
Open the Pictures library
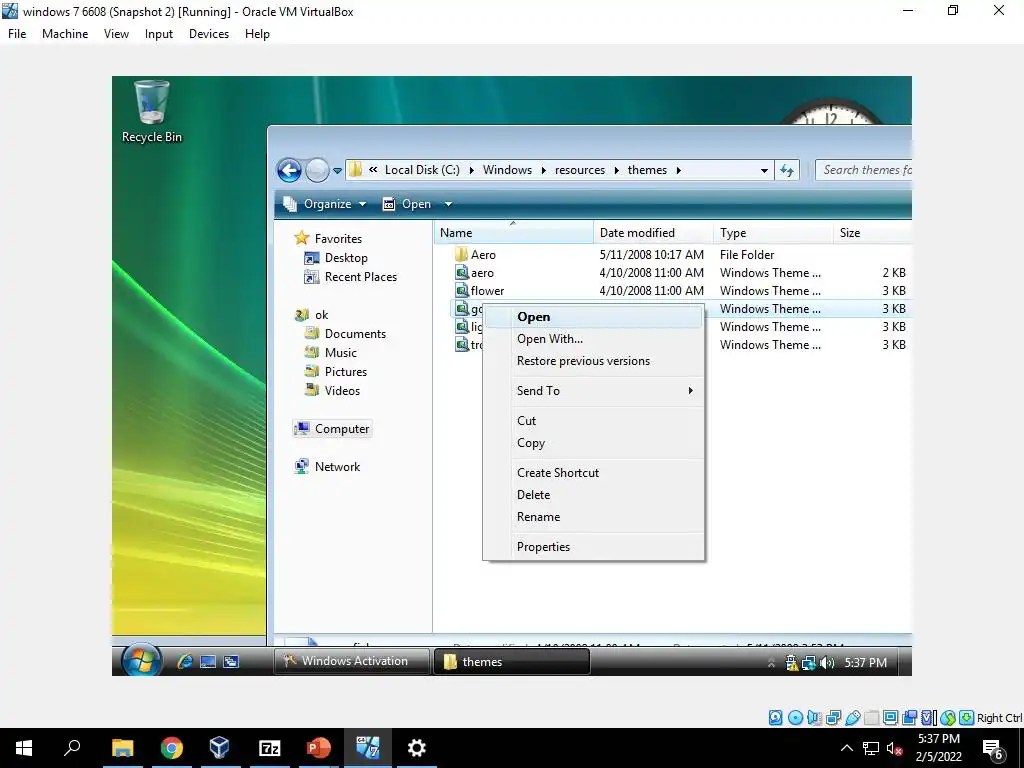(336, 372)
